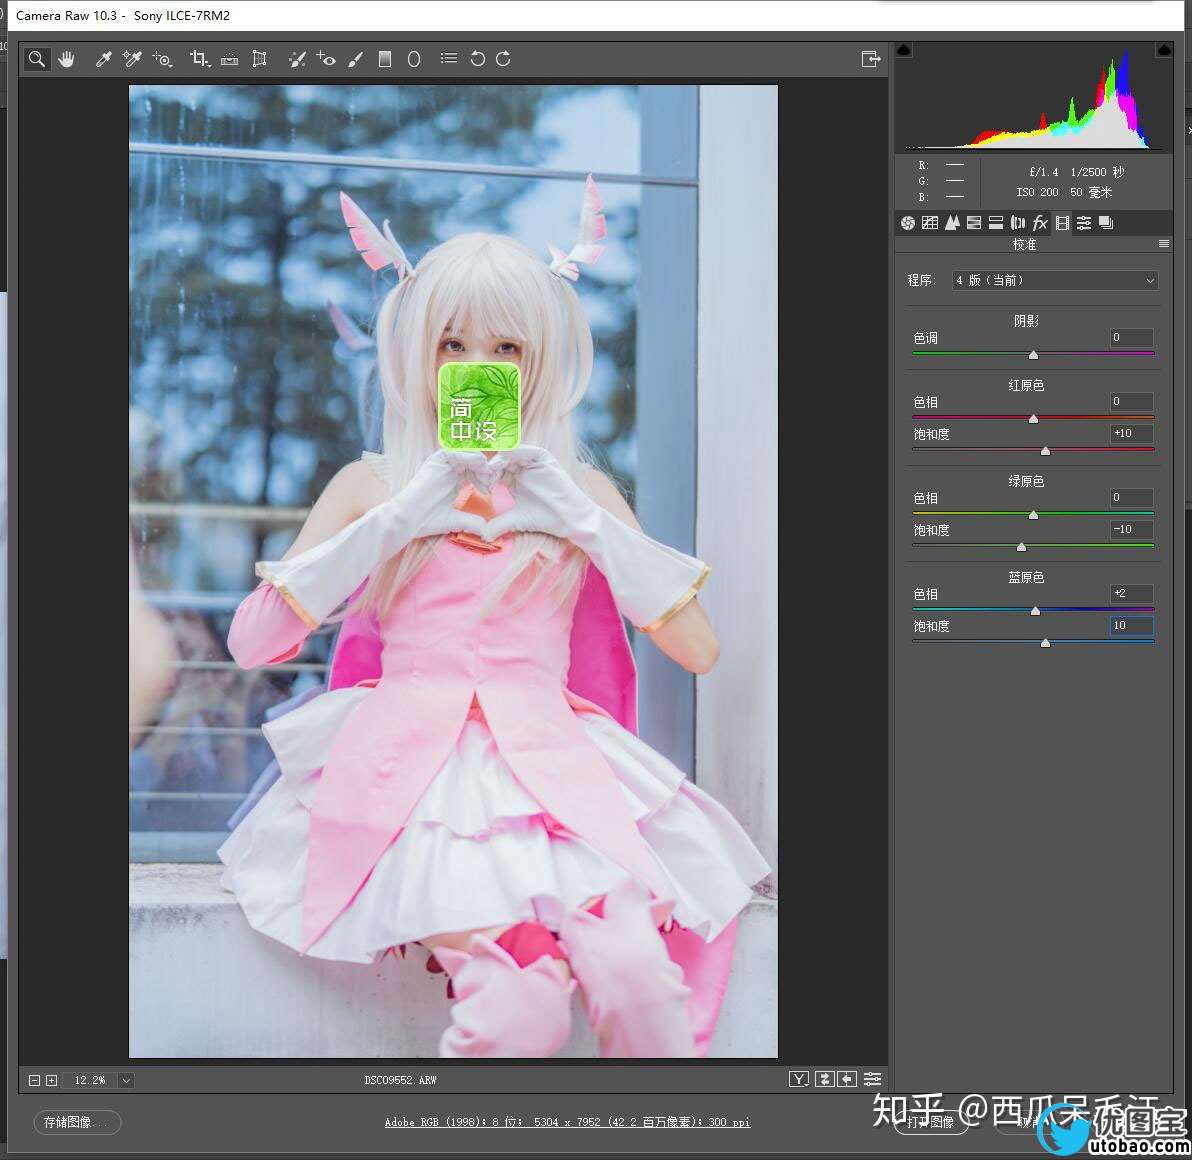Click the 红原色 饱和度 value field
Viewport: 1192px width, 1160px height.
click(x=1131, y=433)
